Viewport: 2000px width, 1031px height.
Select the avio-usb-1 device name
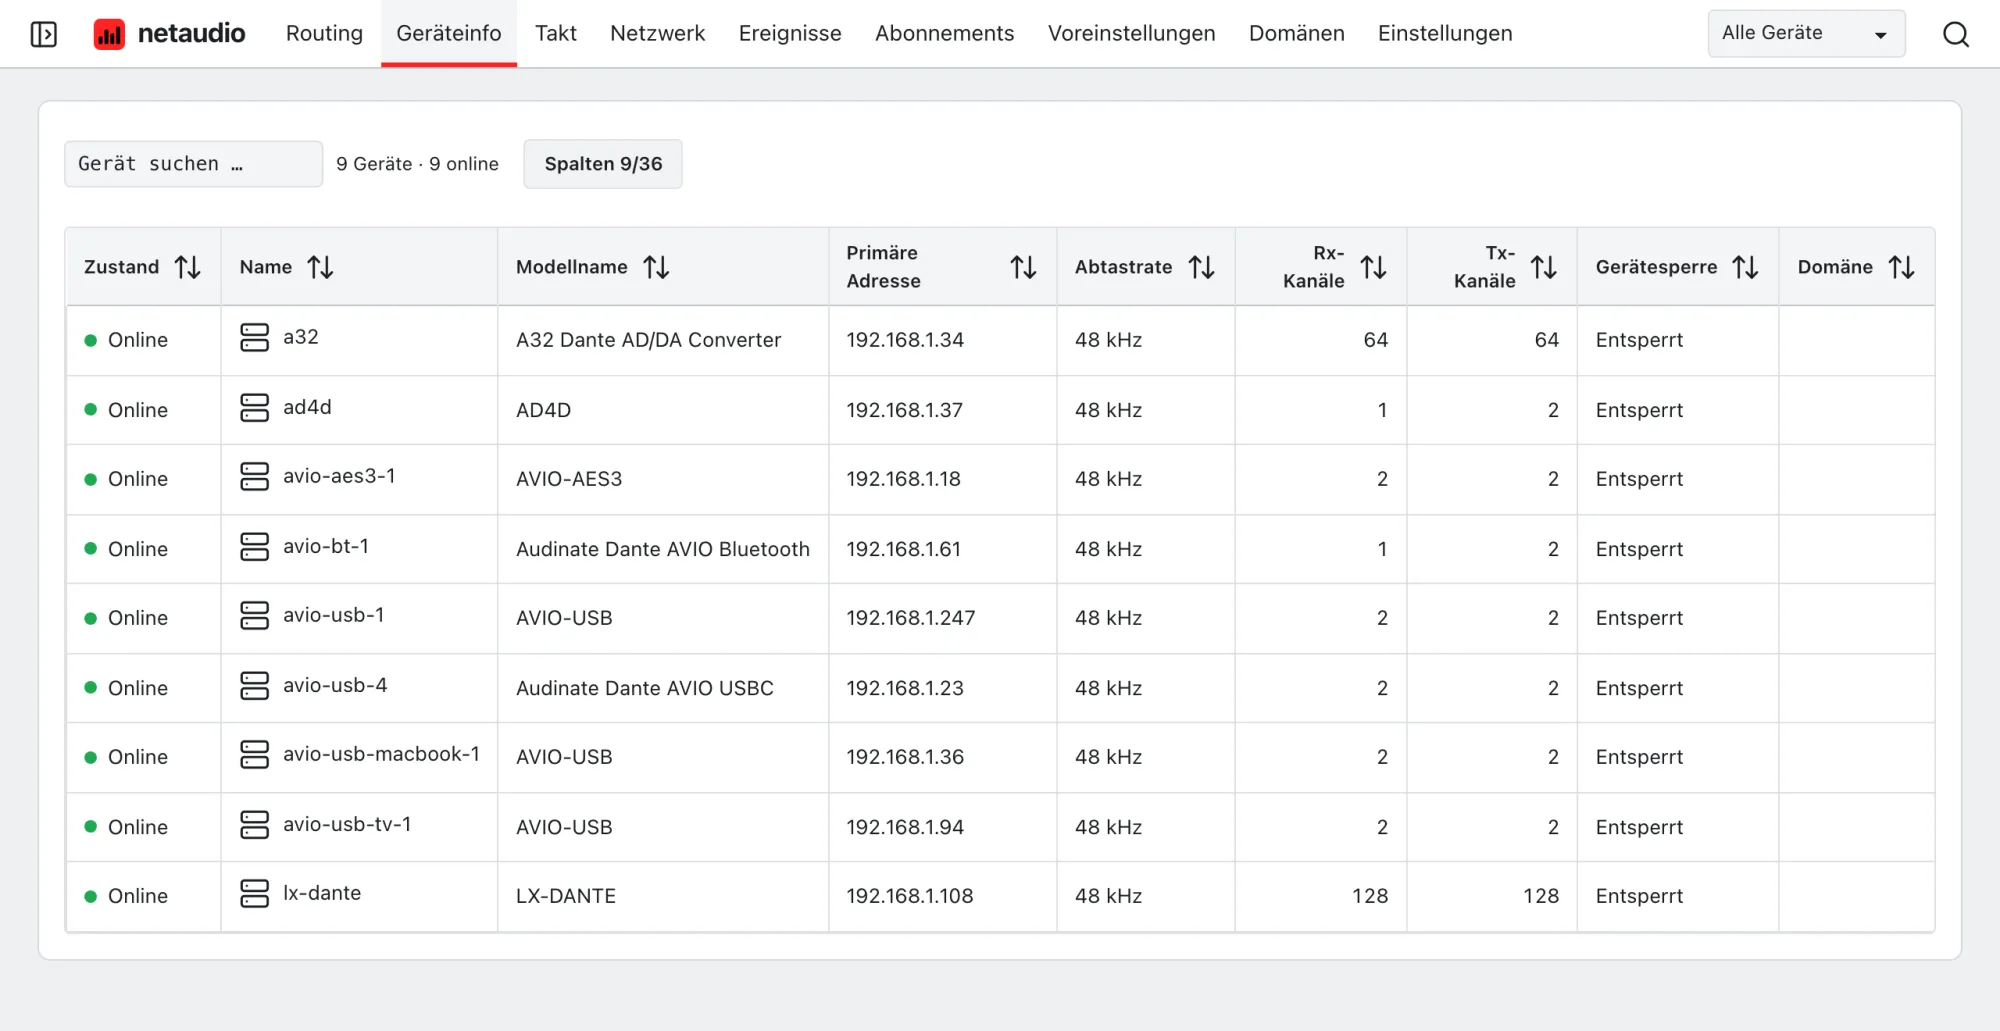[x=333, y=615]
